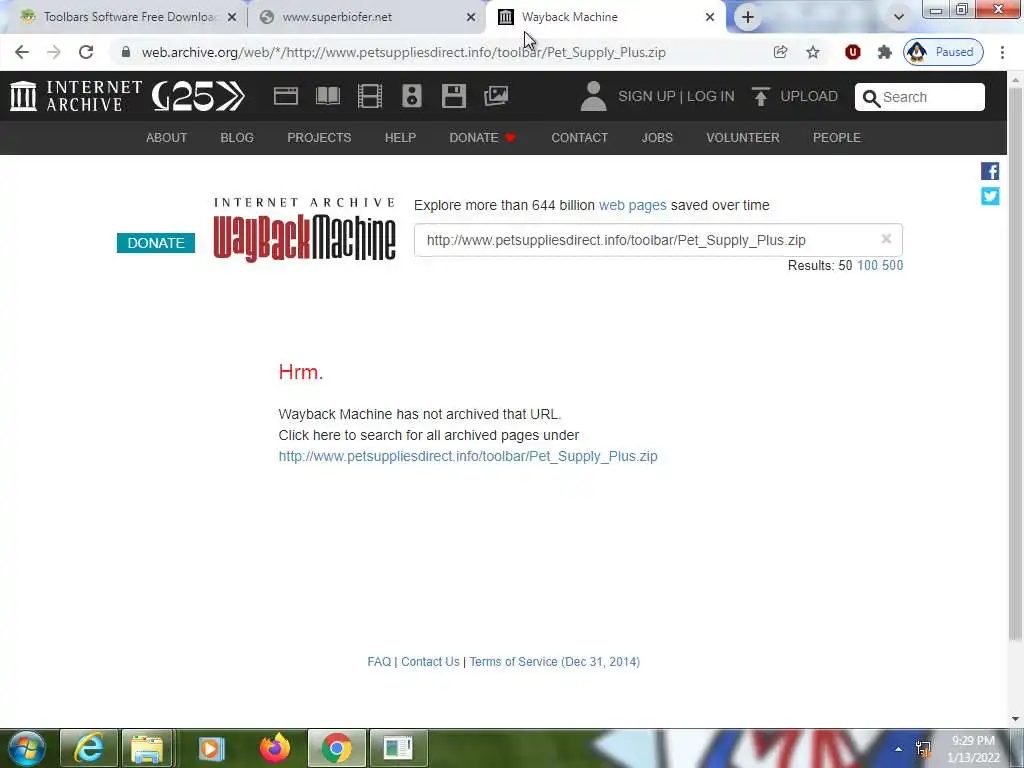Go forward with the browser forward arrow
This screenshot has height=768, width=1024.
point(54,52)
